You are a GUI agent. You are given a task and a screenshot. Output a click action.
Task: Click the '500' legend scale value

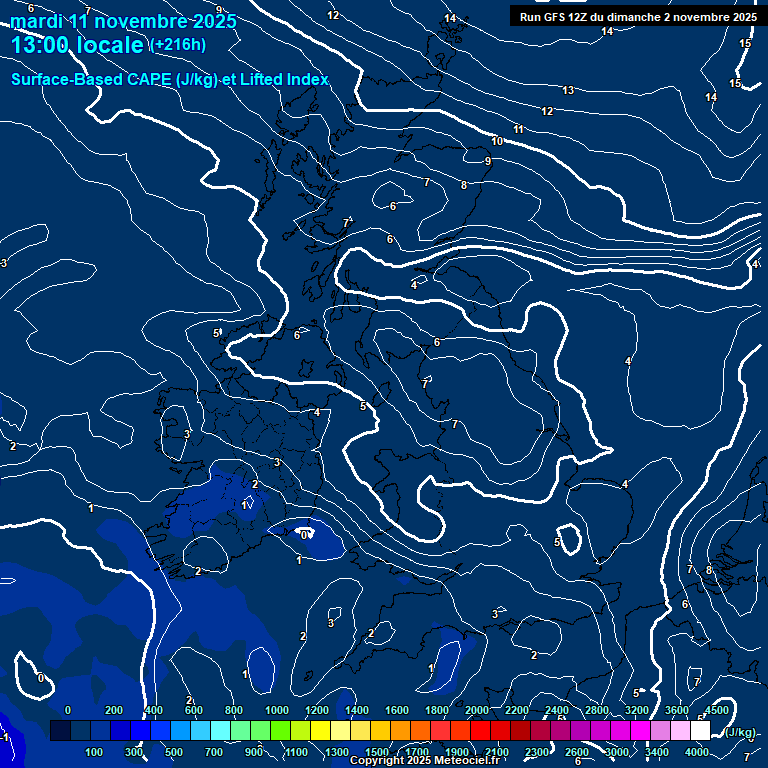point(174,752)
